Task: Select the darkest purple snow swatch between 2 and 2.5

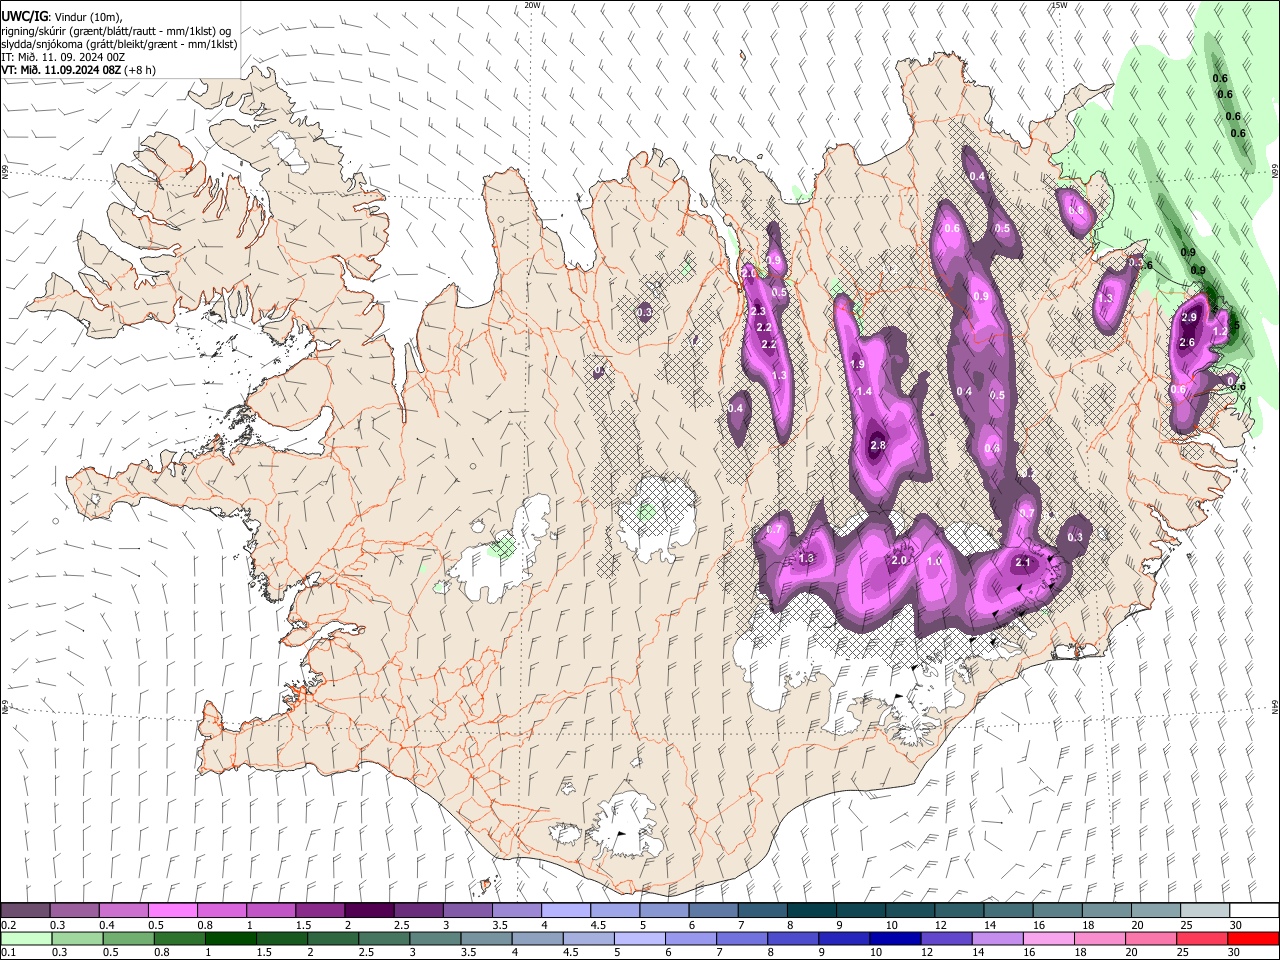Action: [x=369, y=911]
